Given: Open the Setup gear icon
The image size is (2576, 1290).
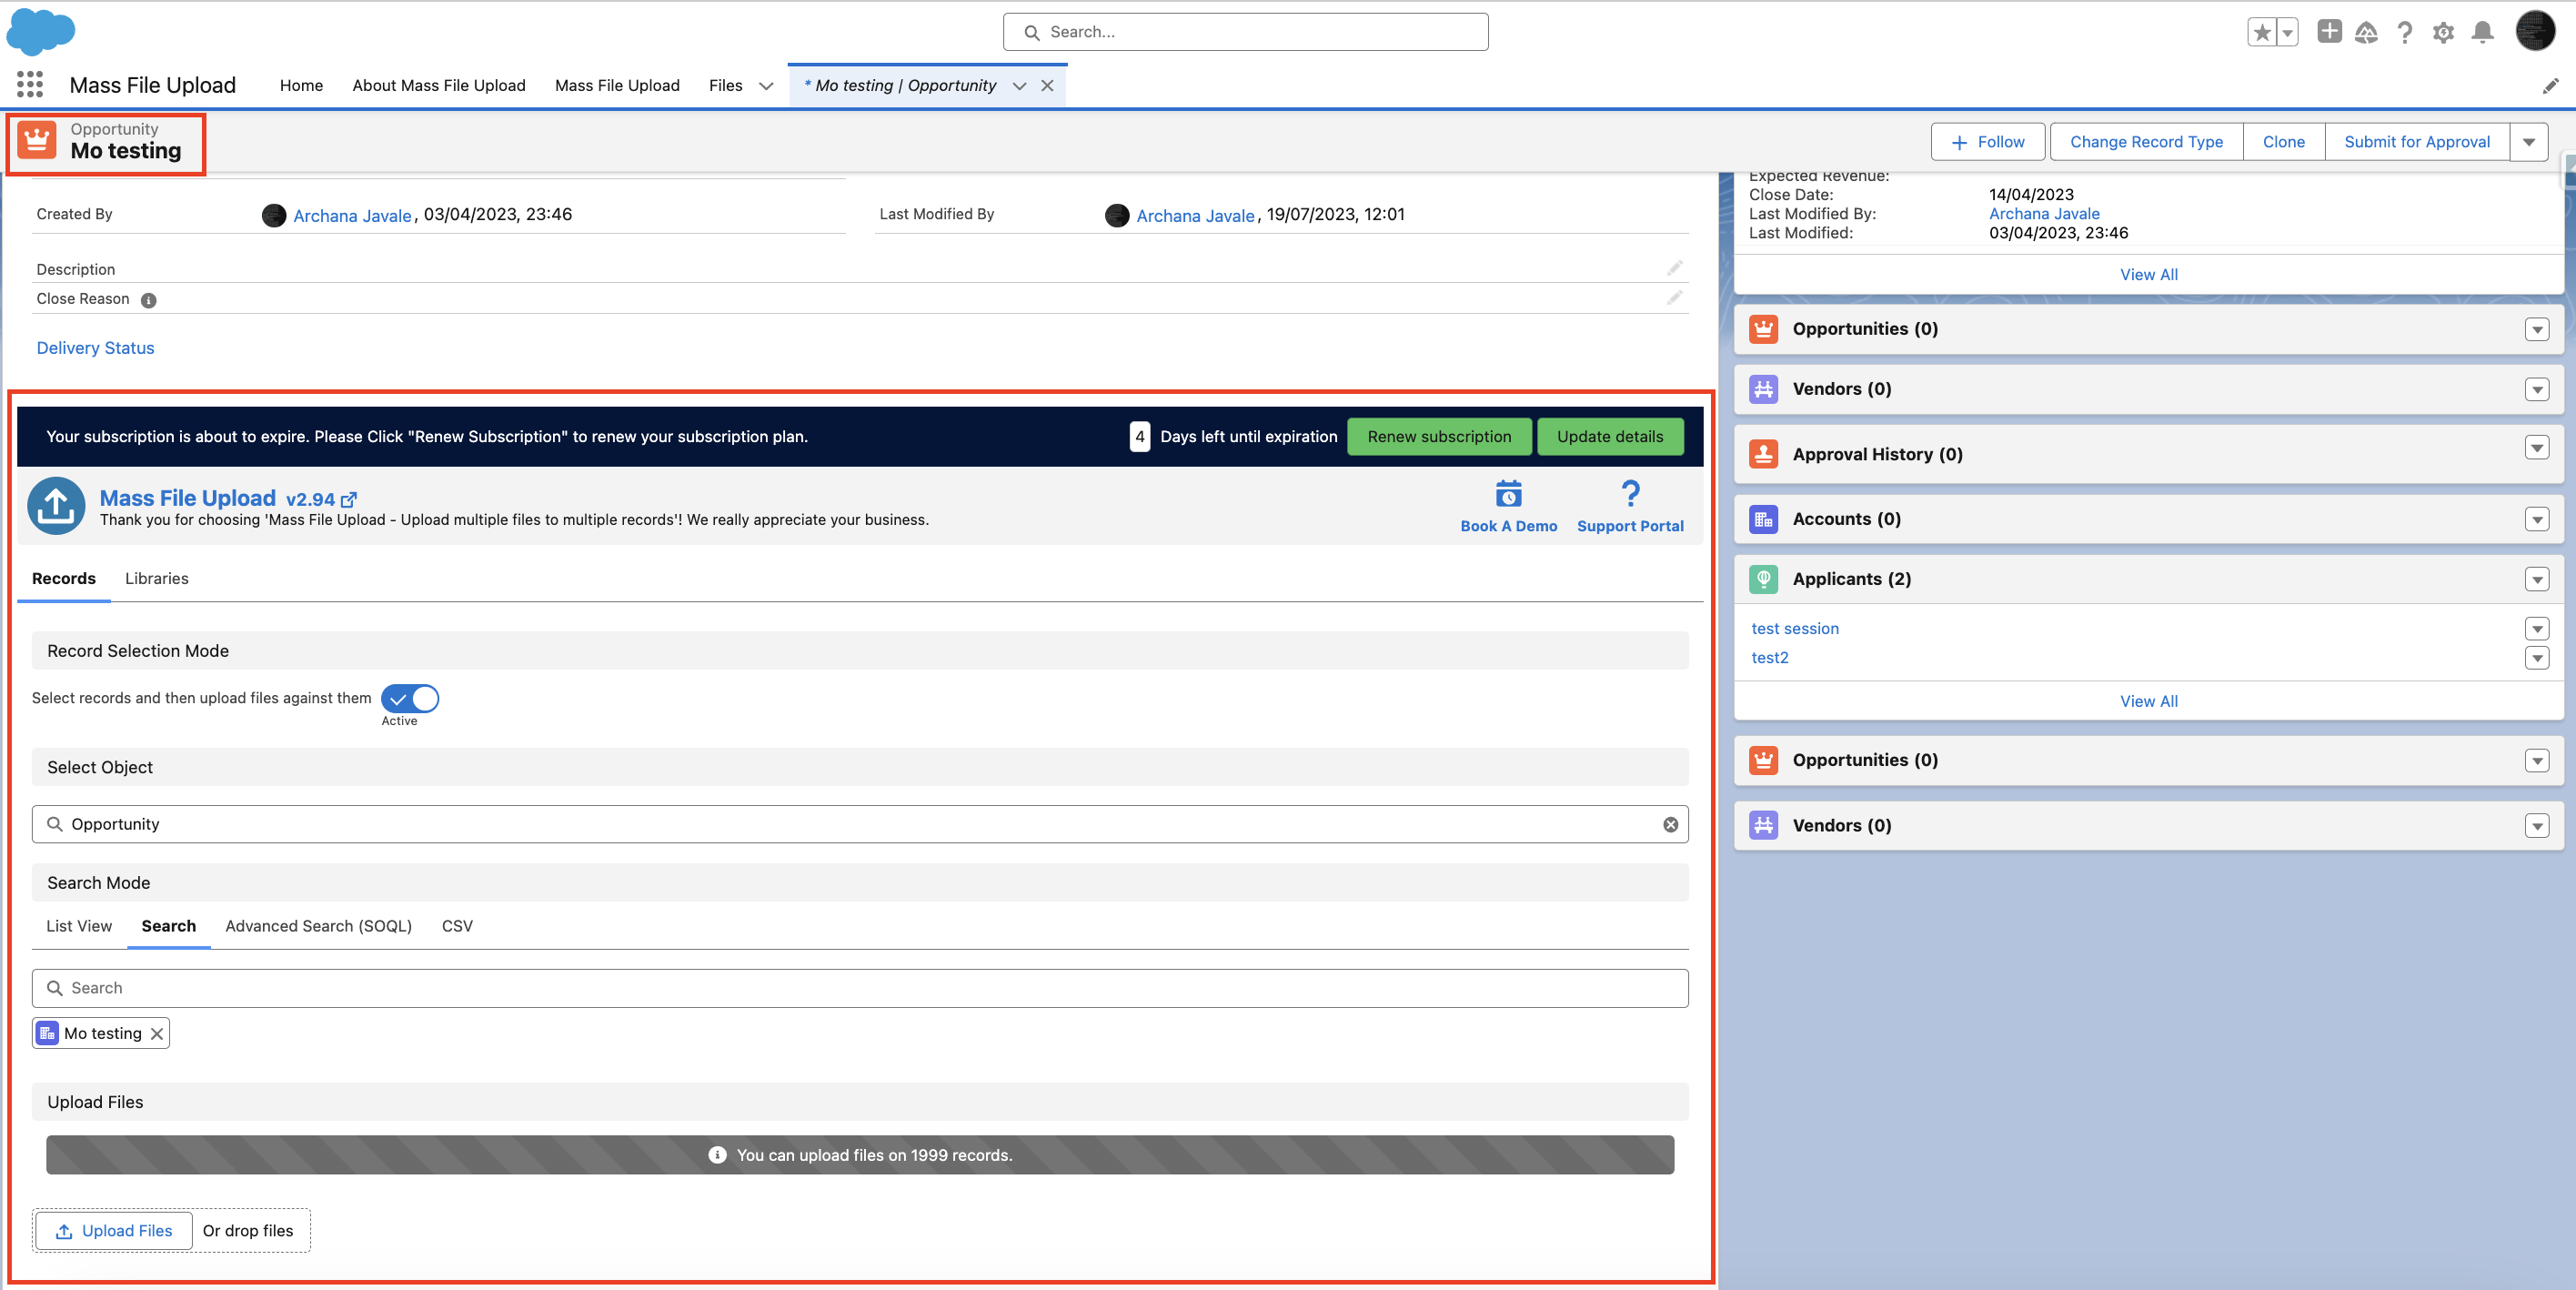Looking at the screenshot, I should click(x=2443, y=33).
